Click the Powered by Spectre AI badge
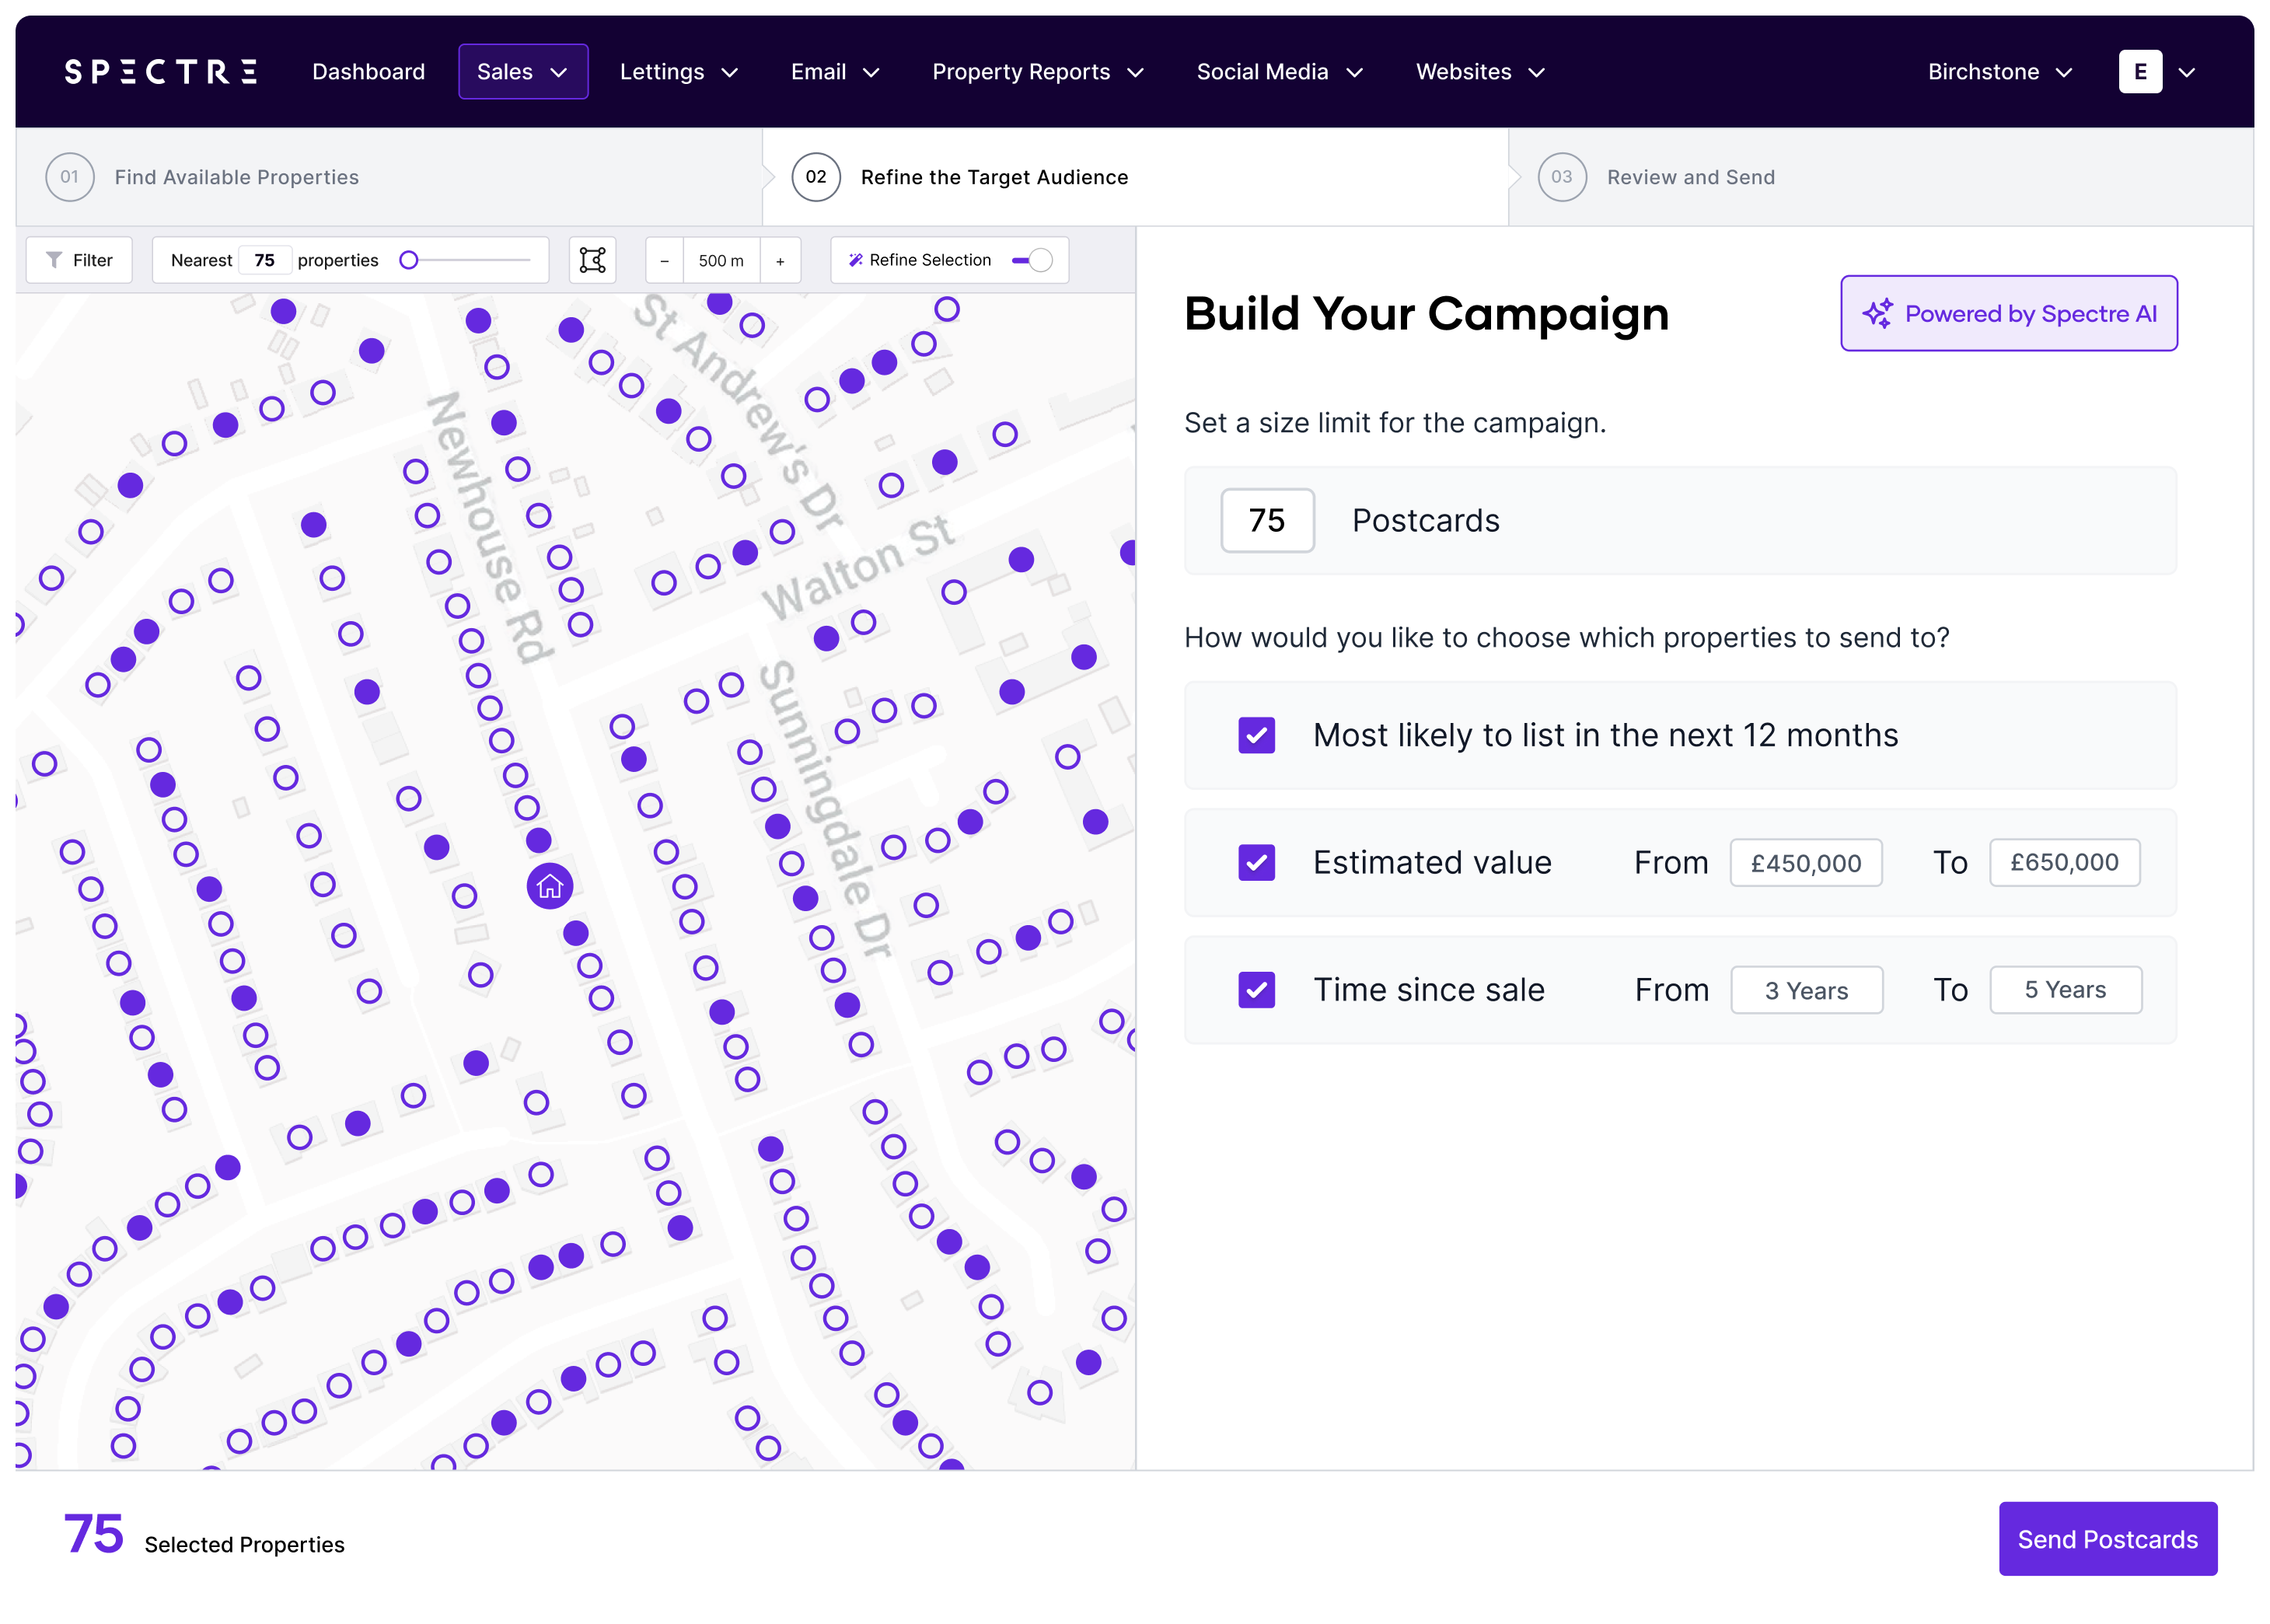The width and height of the screenshot is (2270, 1624). (2008, 313)
